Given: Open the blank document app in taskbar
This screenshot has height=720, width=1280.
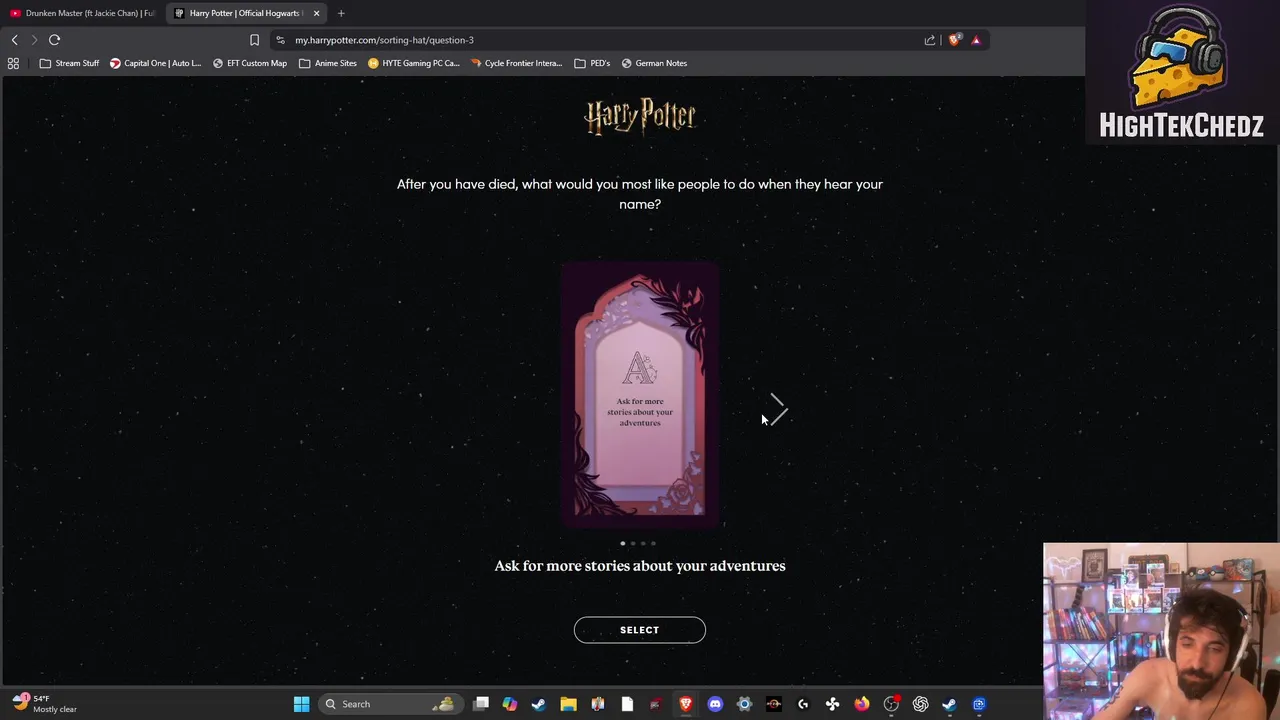Looking at the screenshot, I should tap(627, 704).
